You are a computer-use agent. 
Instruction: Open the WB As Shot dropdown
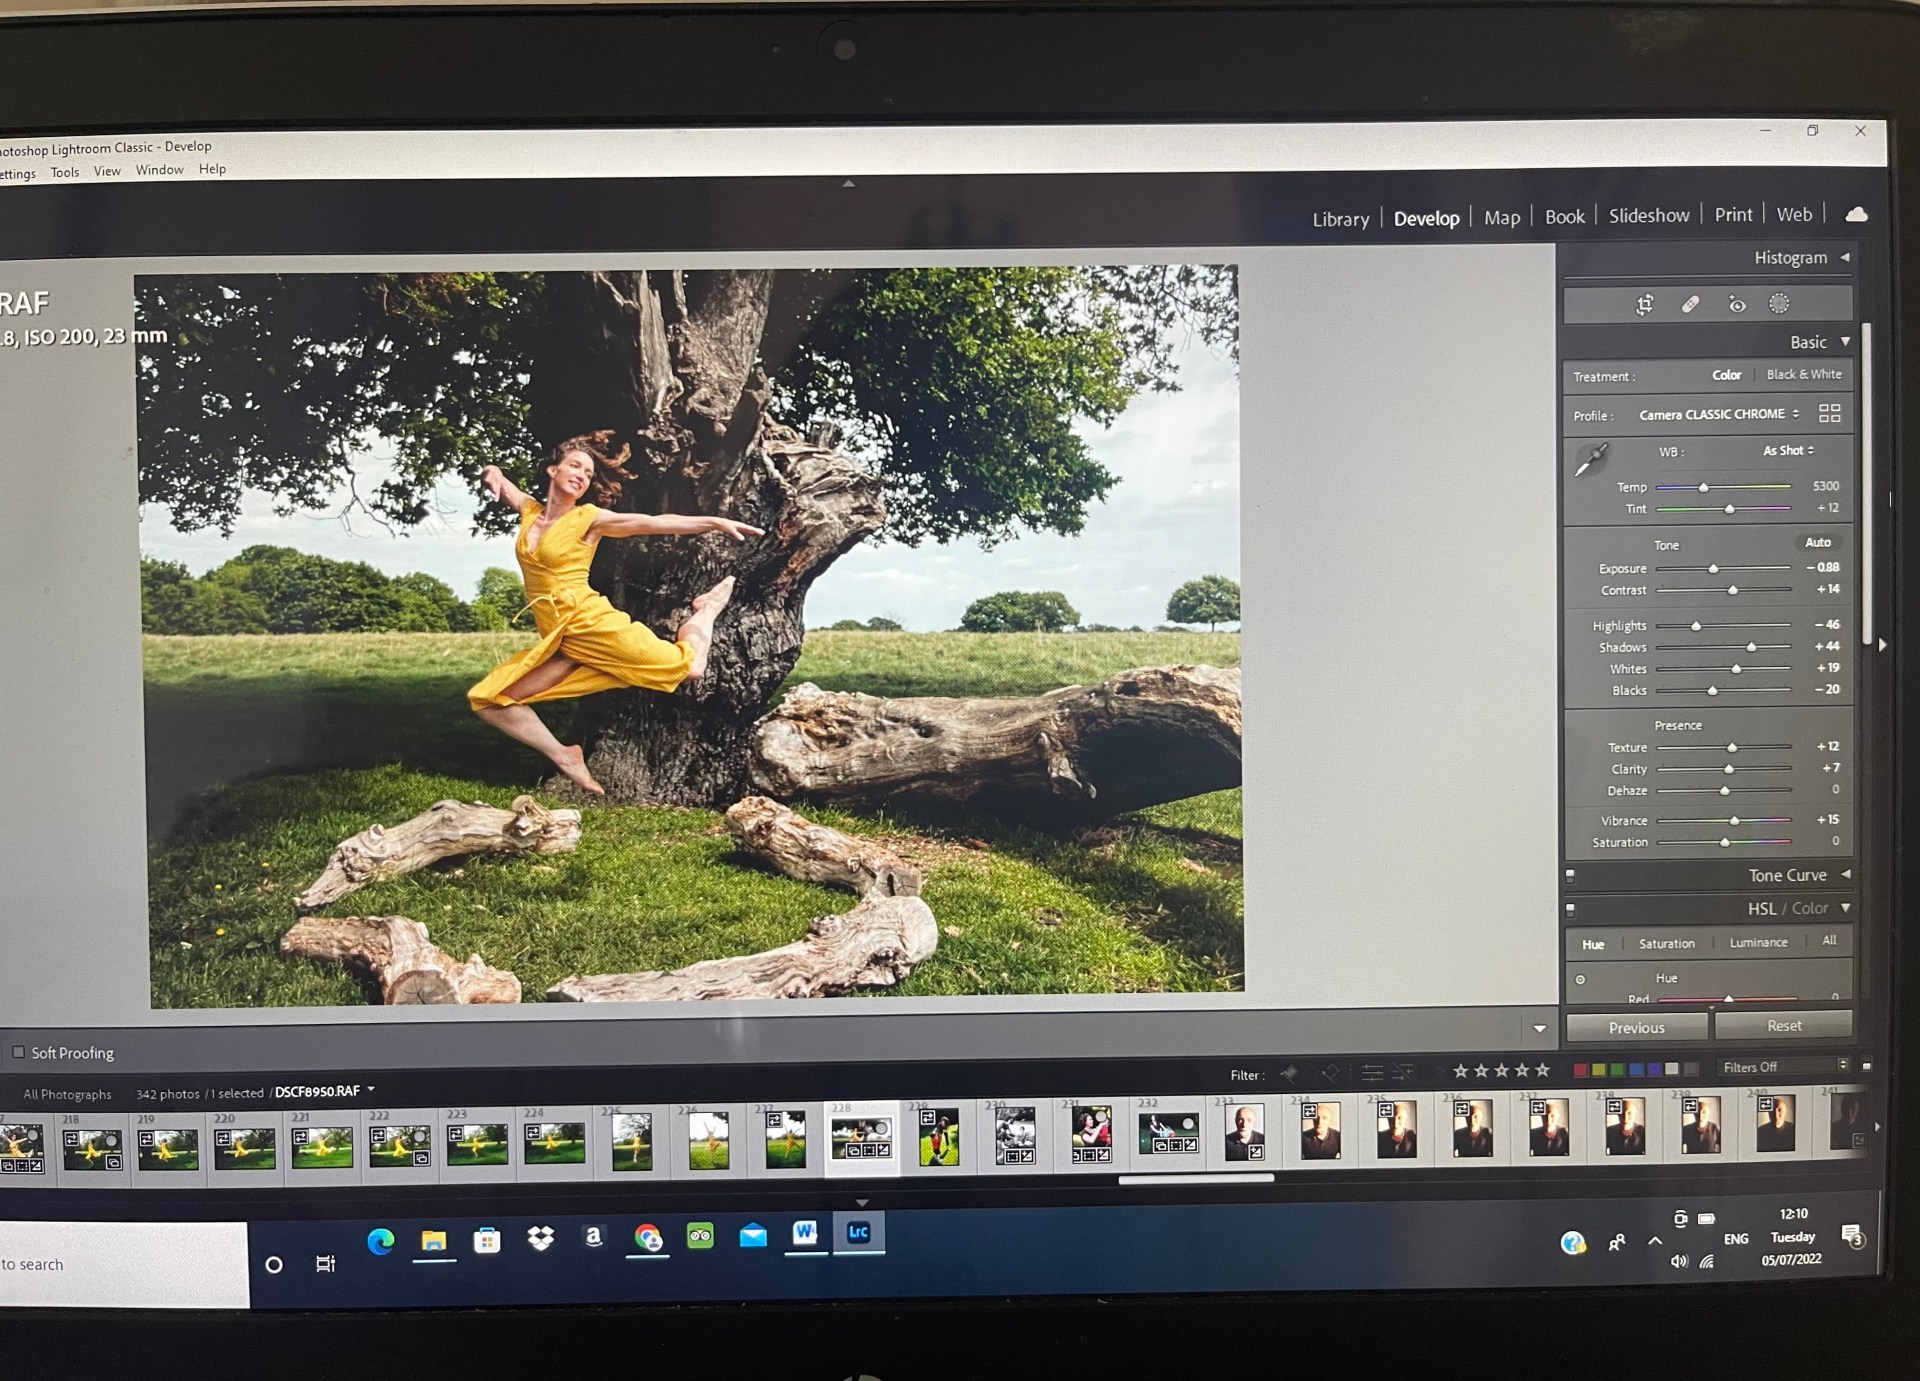point(1788,451)
